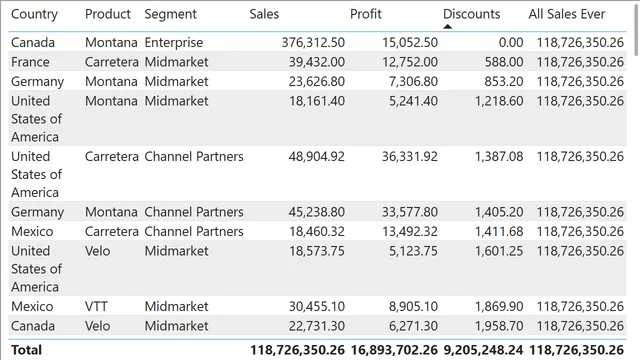Click the sales value 23,626.80
640x360 pixels.
[317, 82]
